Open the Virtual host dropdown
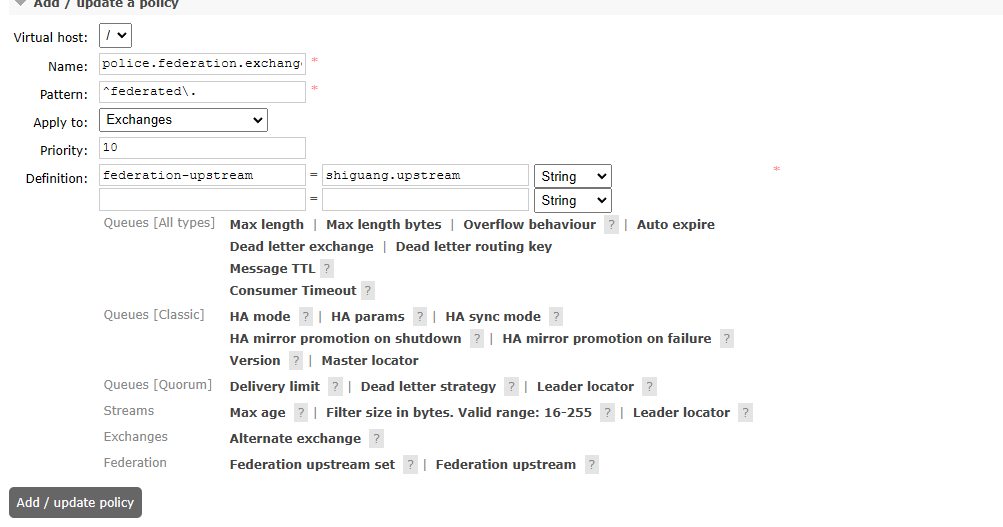The width and height of the screenshot is (1003, 527). pyautogui.click(x=115, y=36)
